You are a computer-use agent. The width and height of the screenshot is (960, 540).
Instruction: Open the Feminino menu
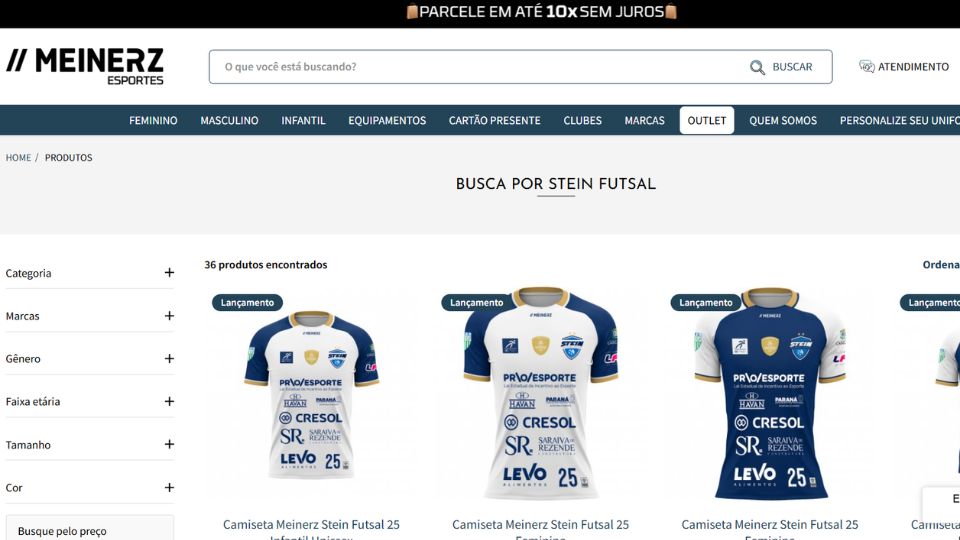pyautogui.click(x=153, y=121)
